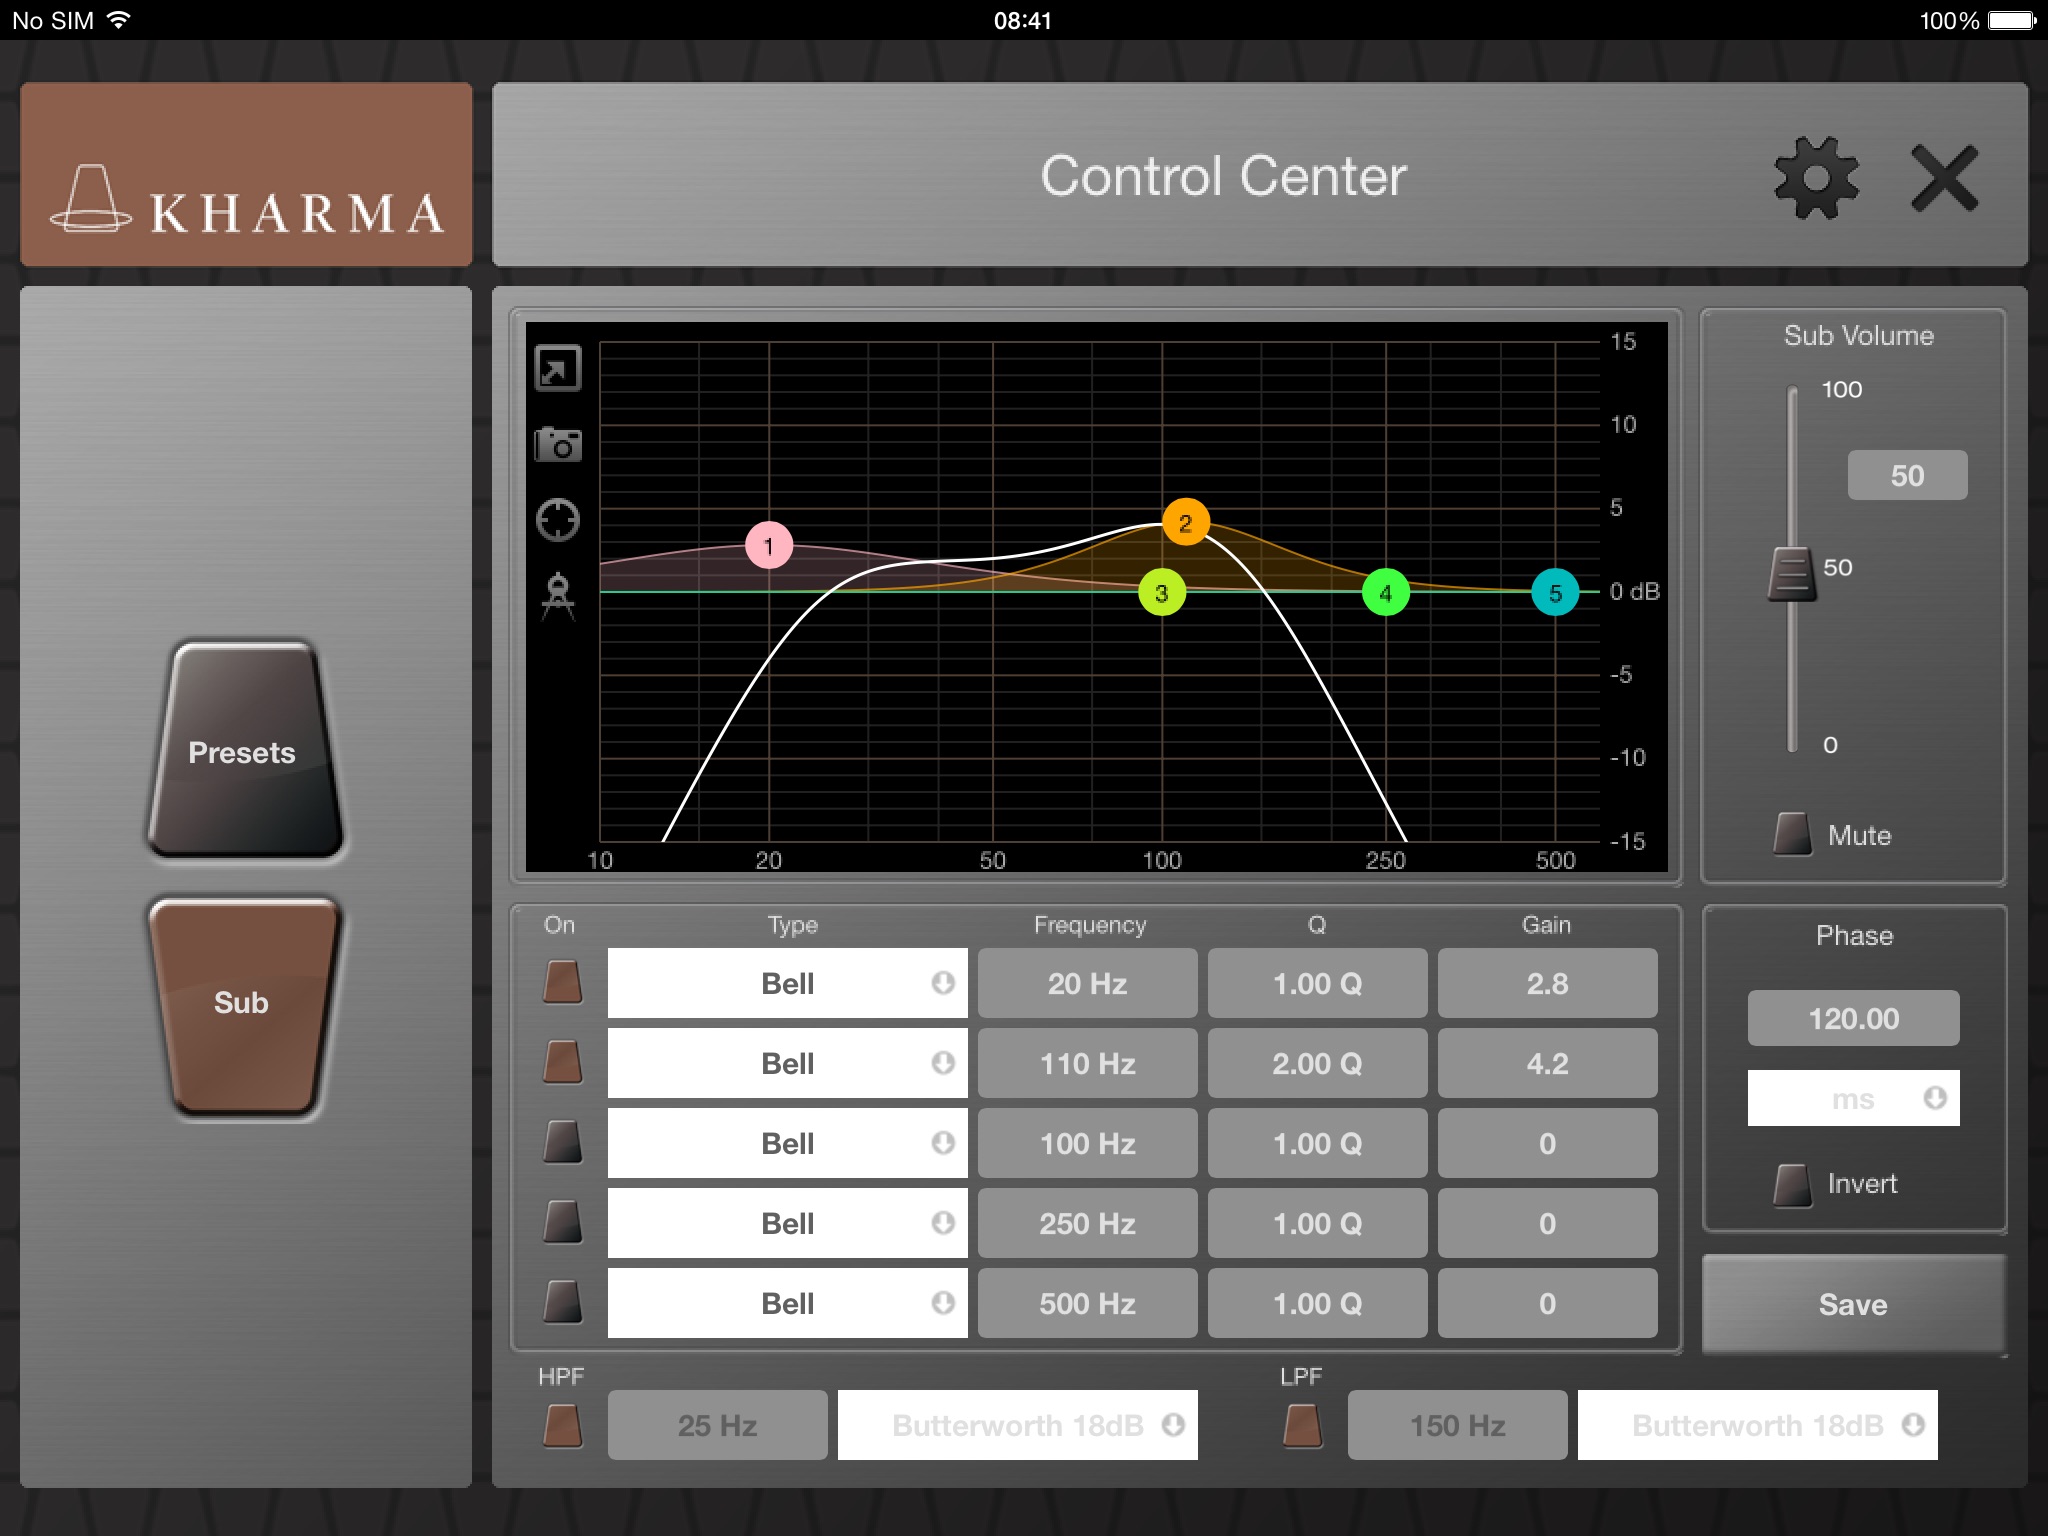Tap the crosshair target icon beside the graph
This screenshot has width=2048, height=1536.
click(558, 520)
